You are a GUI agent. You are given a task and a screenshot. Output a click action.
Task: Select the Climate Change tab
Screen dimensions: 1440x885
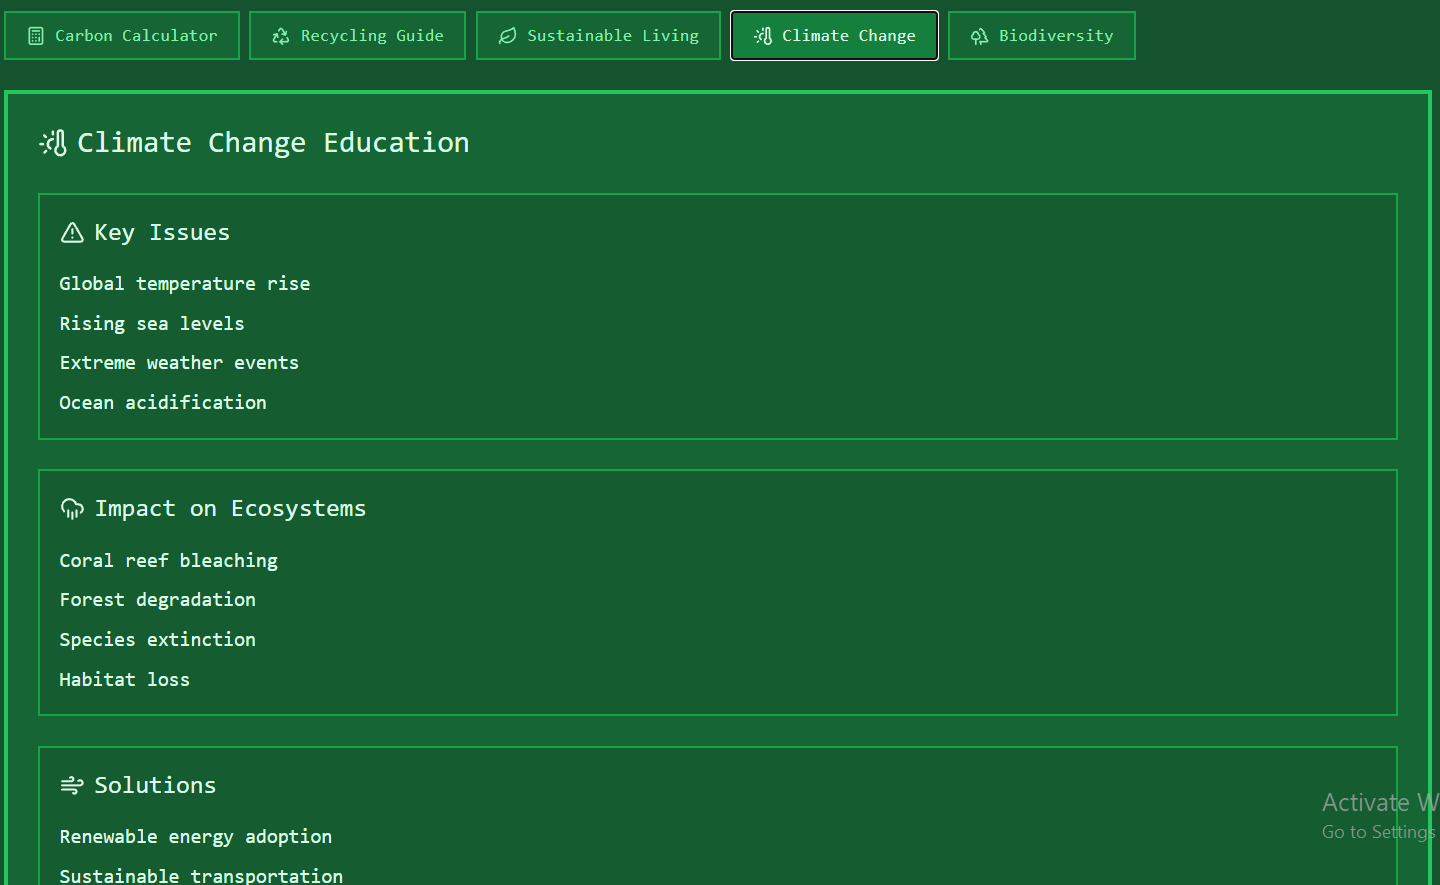834,36
